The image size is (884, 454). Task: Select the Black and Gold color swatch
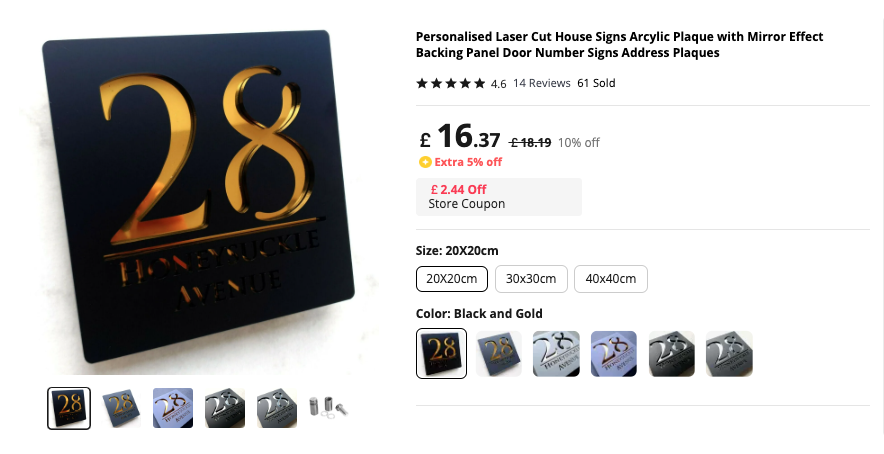pyautogui.click(x=441, y=353)
